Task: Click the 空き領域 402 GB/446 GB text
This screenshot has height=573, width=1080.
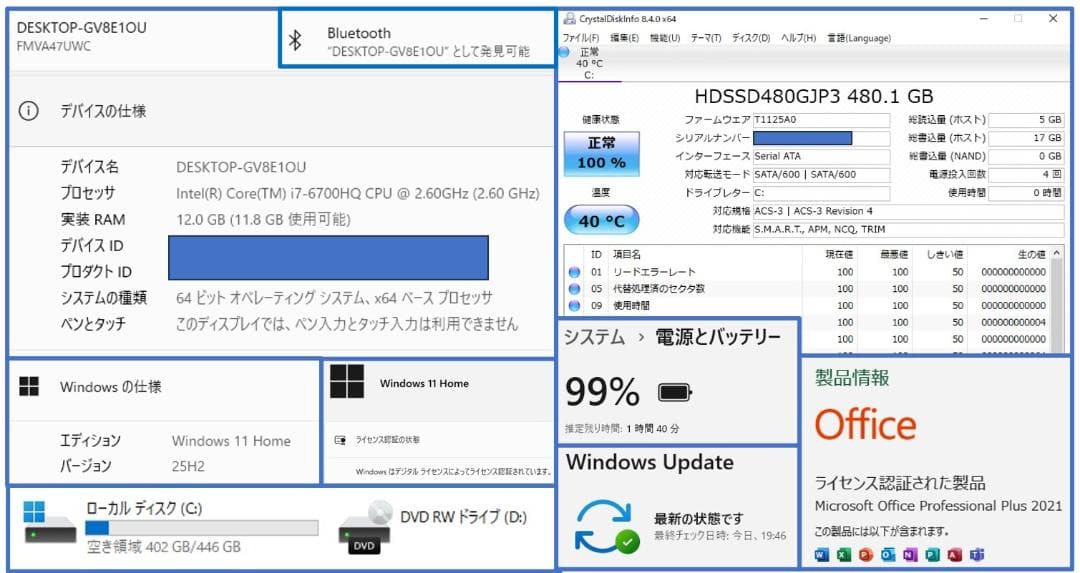Action: 164,548
